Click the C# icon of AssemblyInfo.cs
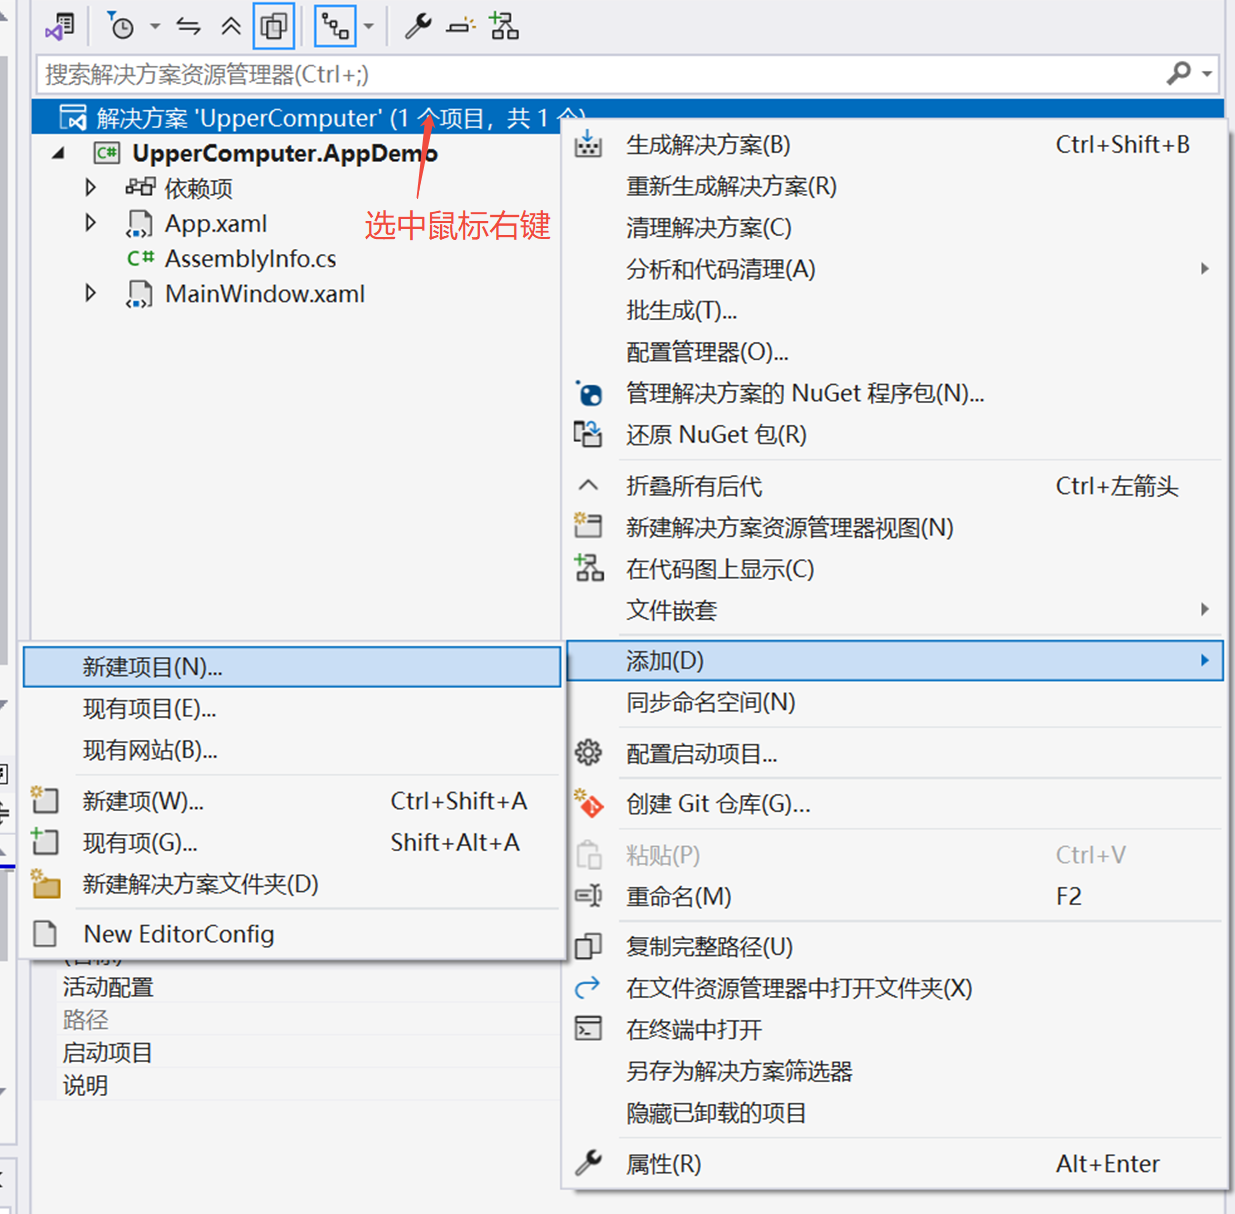The image size is (1235, 1214). coord(140,258)
